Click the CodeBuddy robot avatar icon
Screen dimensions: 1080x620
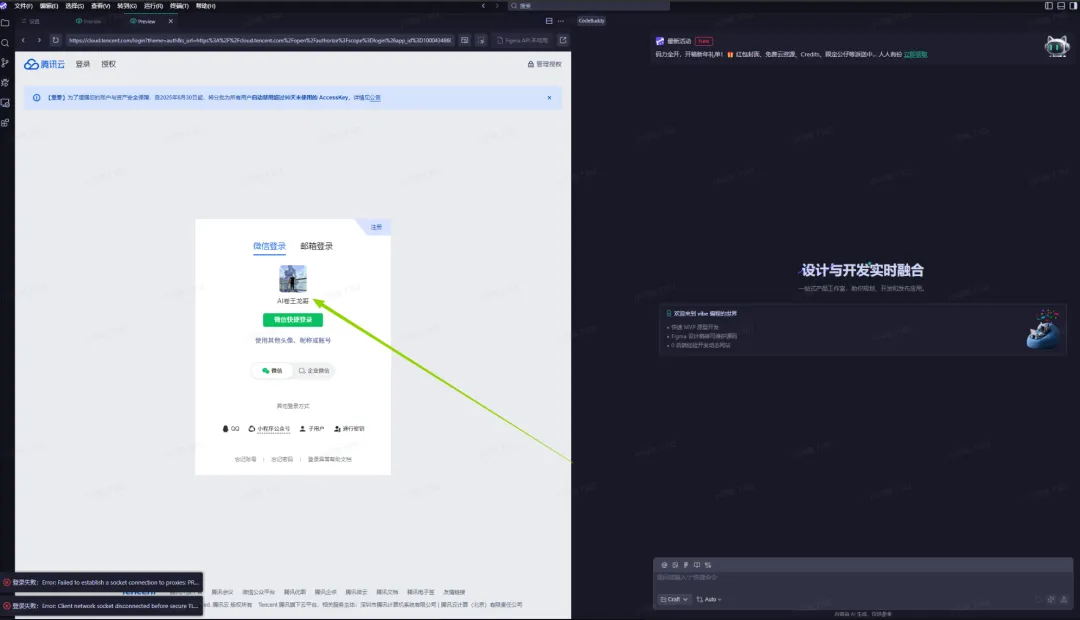pos(1057,47)
